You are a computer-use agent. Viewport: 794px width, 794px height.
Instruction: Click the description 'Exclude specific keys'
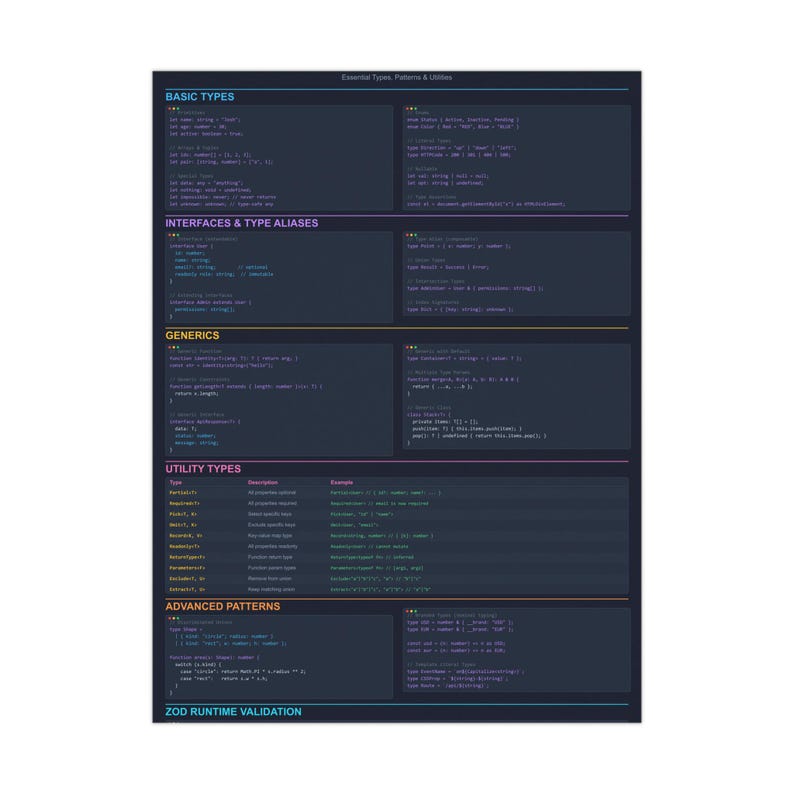[x=271, y=525]
